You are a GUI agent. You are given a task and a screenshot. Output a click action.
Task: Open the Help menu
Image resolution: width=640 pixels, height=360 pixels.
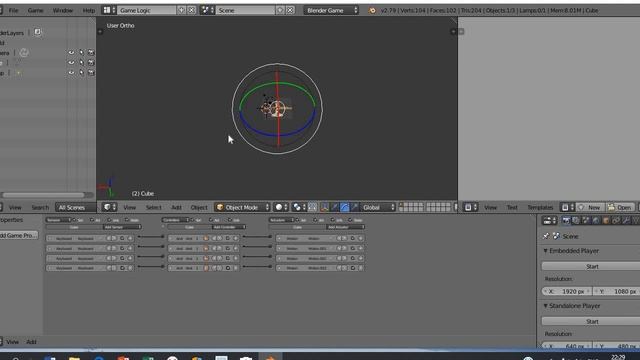click(89, 10)
